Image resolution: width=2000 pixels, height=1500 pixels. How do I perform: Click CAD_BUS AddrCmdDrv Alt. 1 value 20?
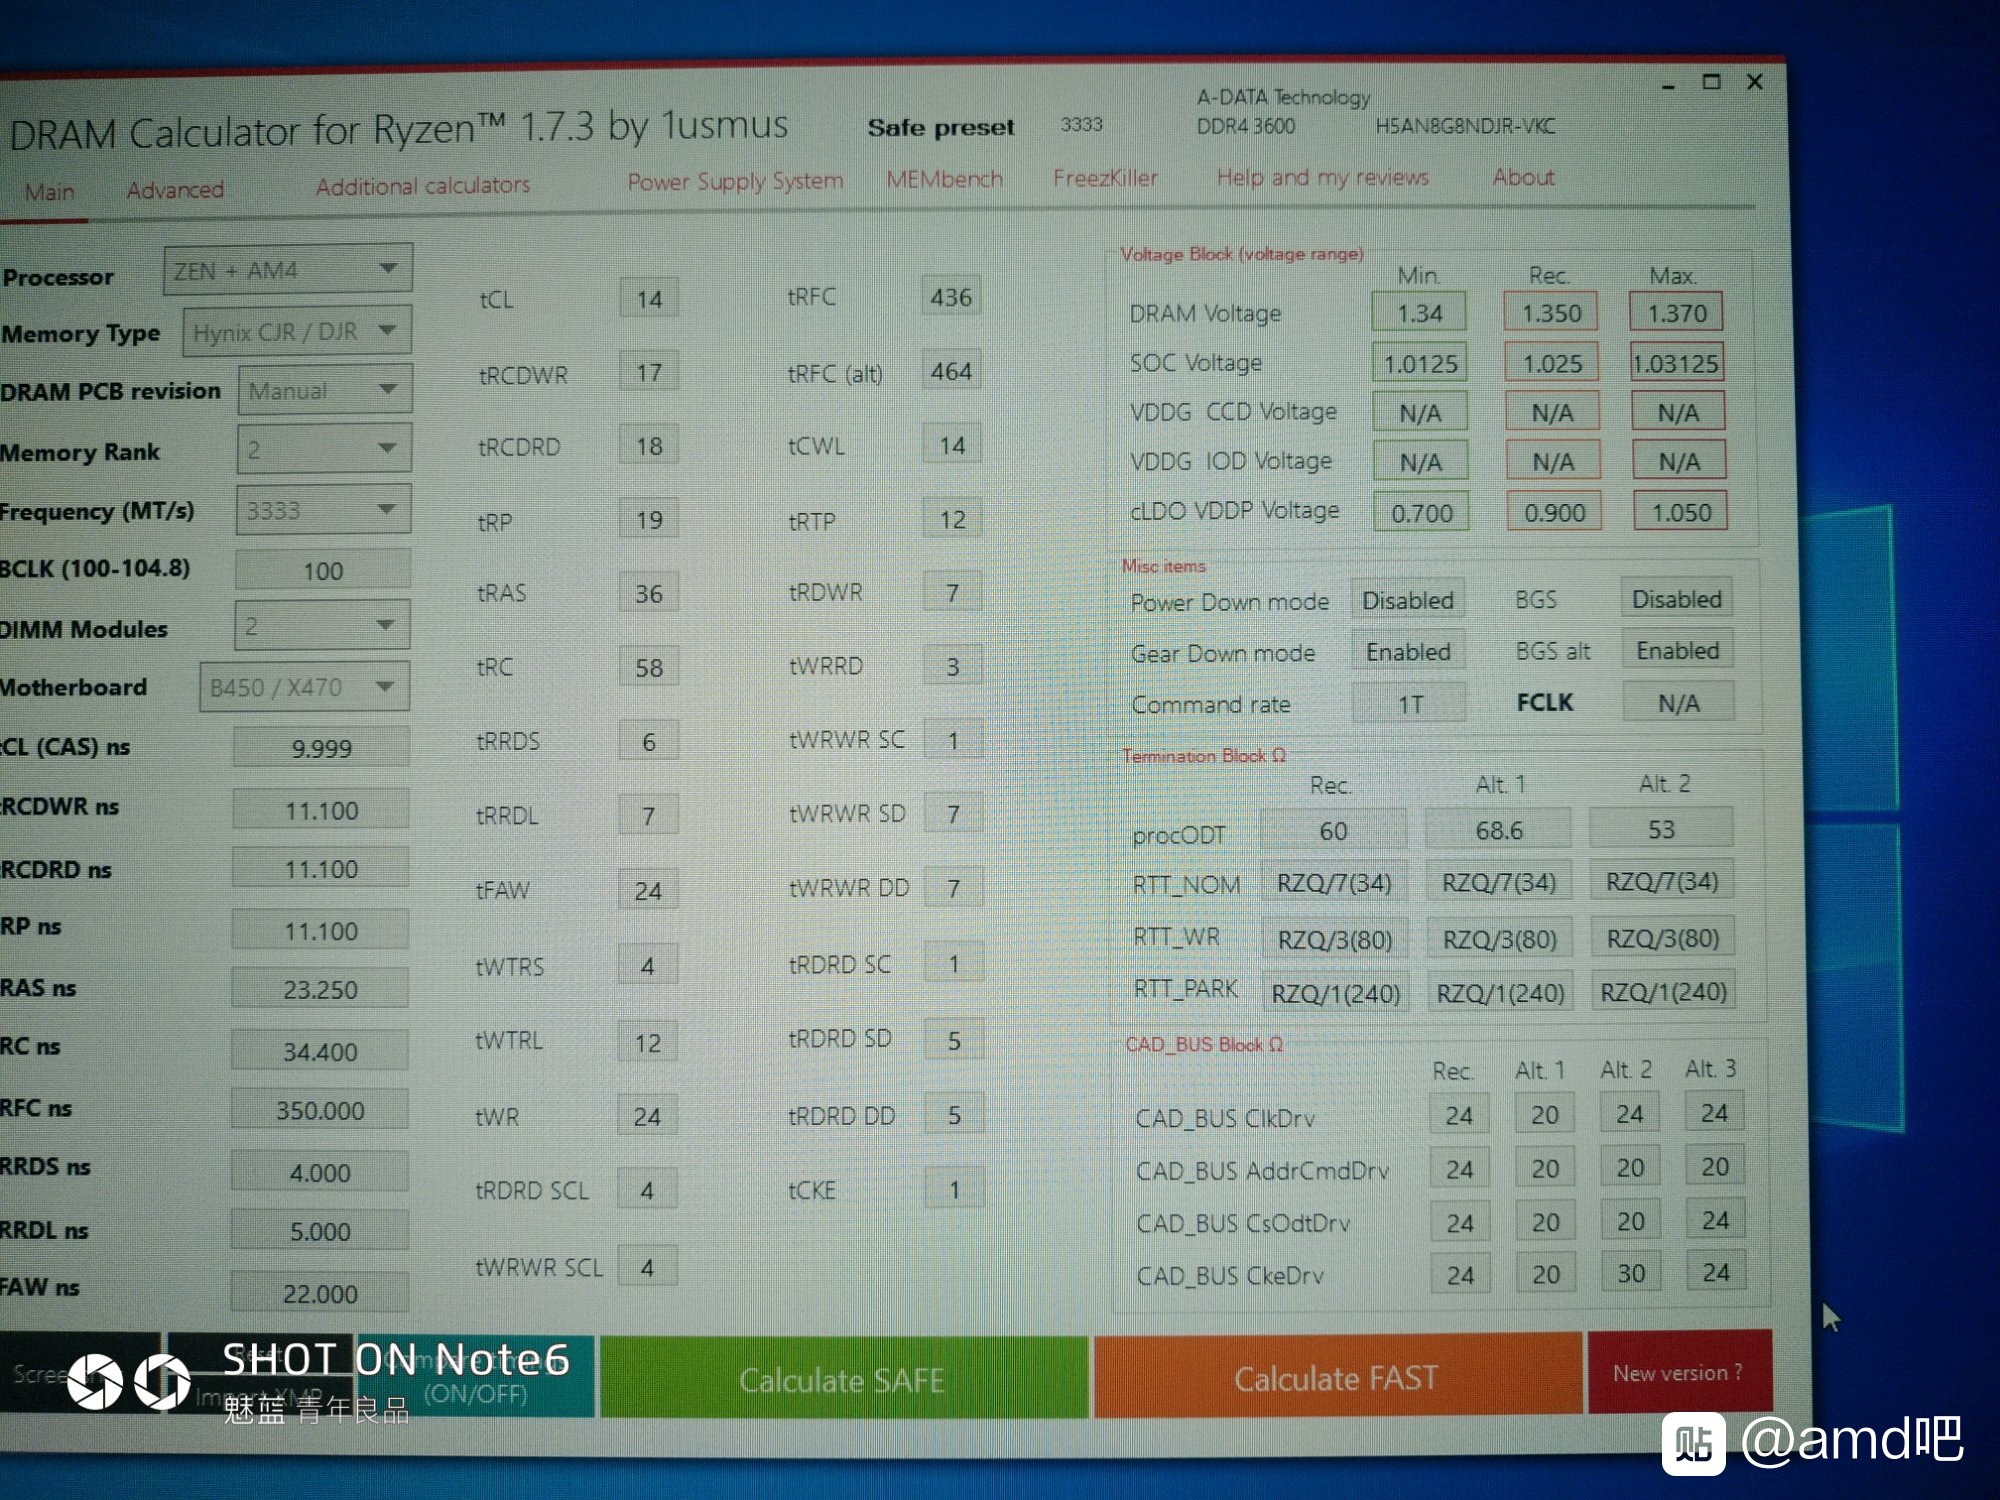click(1545, 1168)
